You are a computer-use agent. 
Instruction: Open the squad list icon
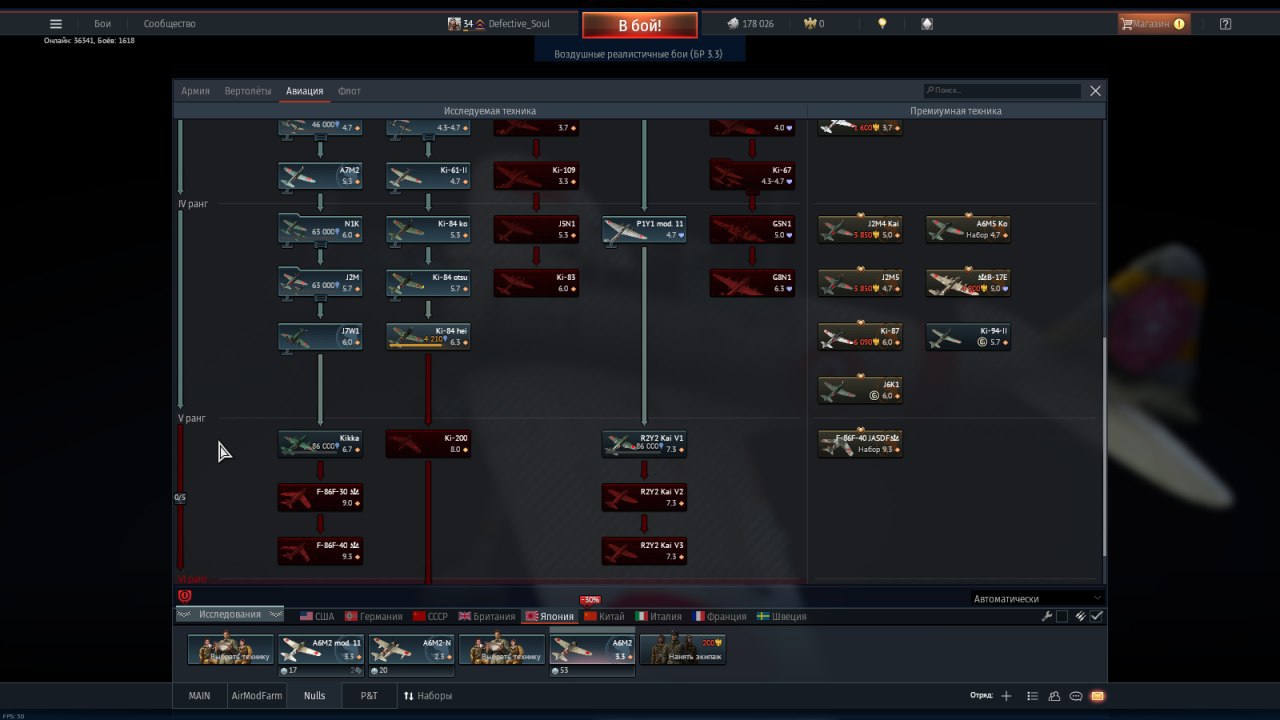click(x=1032, y=696)
